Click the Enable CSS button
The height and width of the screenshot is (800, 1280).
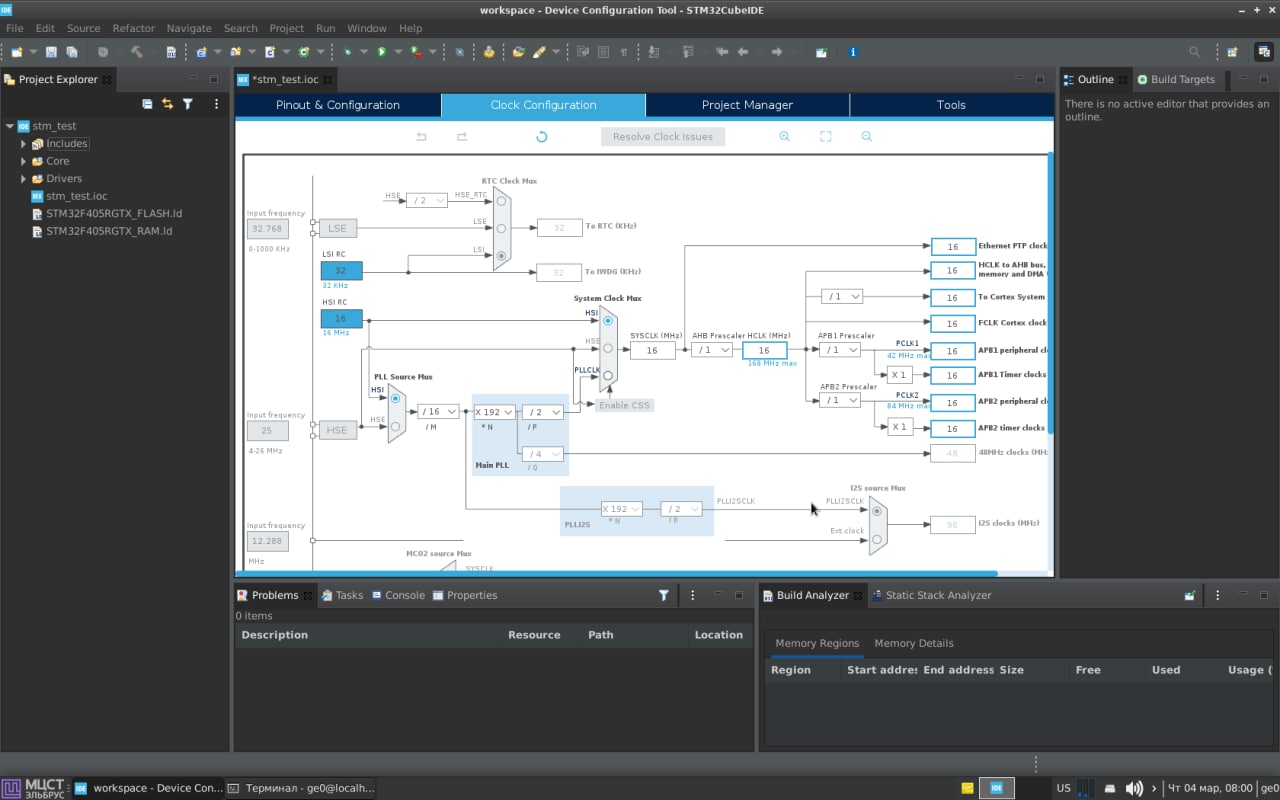click(625, 405)
